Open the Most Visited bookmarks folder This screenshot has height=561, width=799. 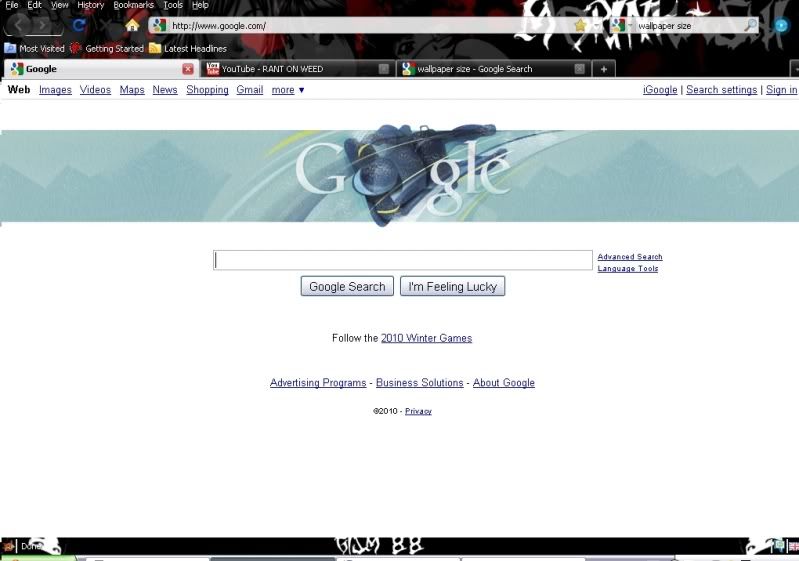(x=35, y=48)
